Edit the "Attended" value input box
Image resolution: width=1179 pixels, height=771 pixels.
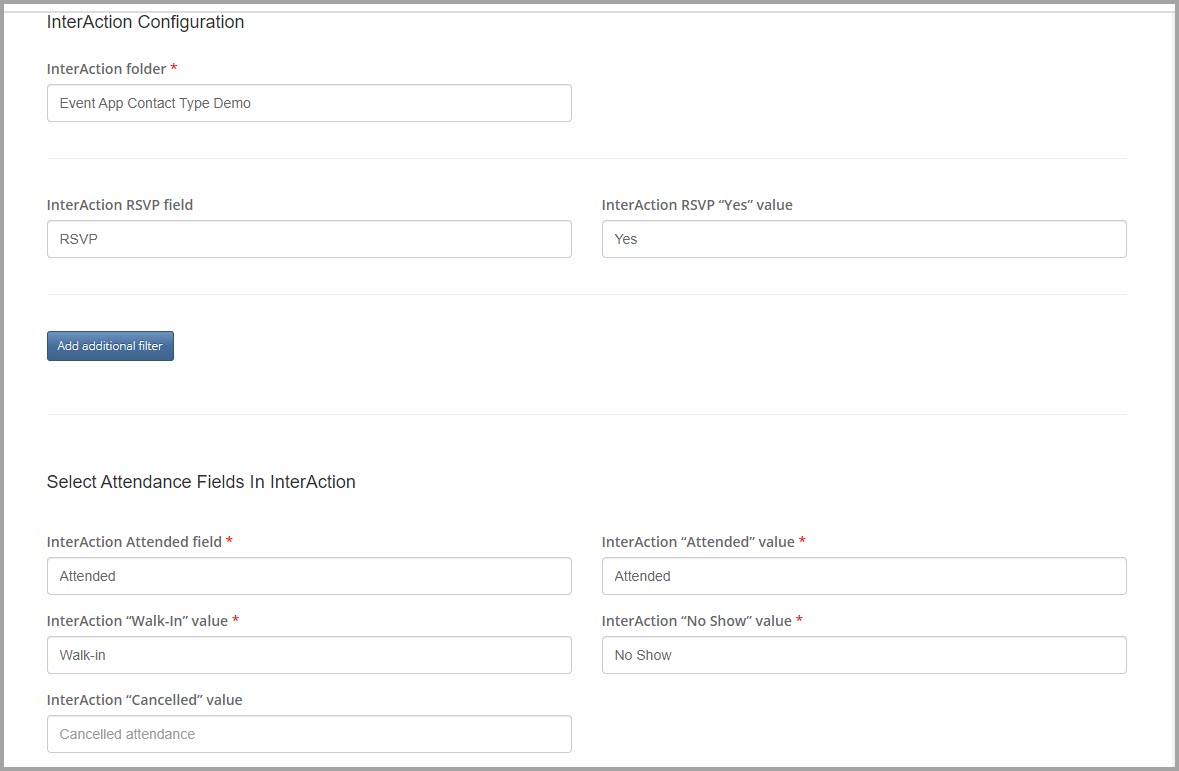(x=864, y=576)
